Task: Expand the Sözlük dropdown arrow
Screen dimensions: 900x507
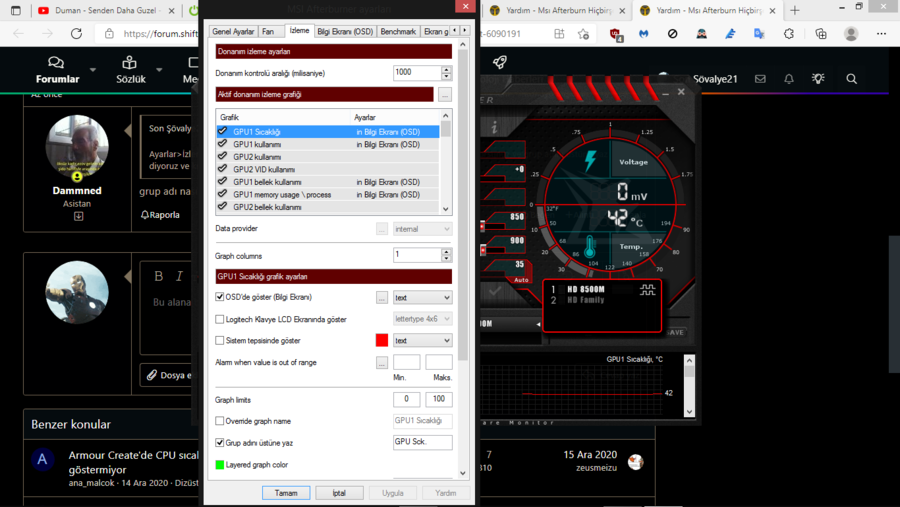Action: [x=159, y=70]
